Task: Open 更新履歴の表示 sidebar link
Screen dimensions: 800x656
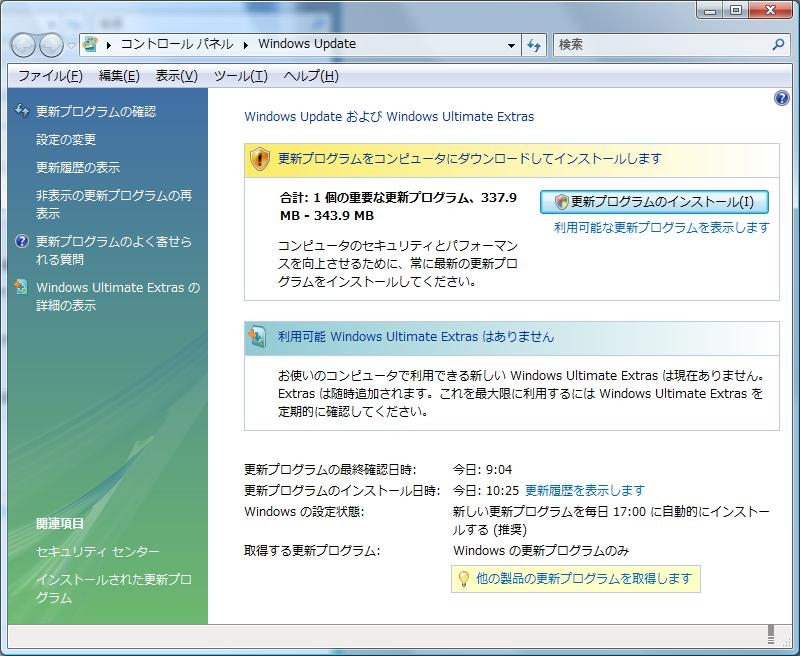Action: coord(78,167)
